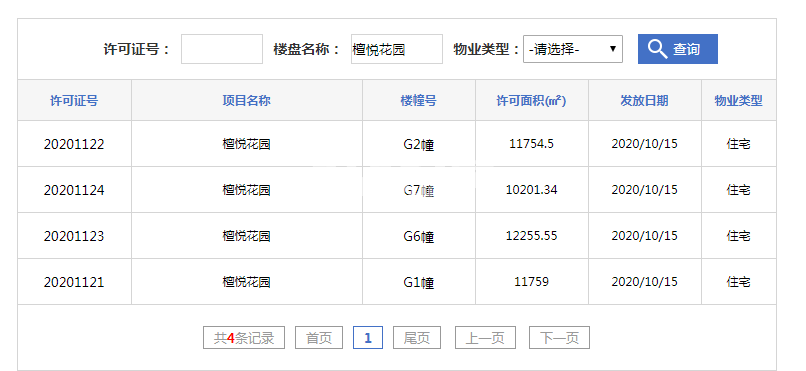Open the 物业类型 dropdown
Image resolution: width=806 pixels, height=371 pixels.
[573, 49]
